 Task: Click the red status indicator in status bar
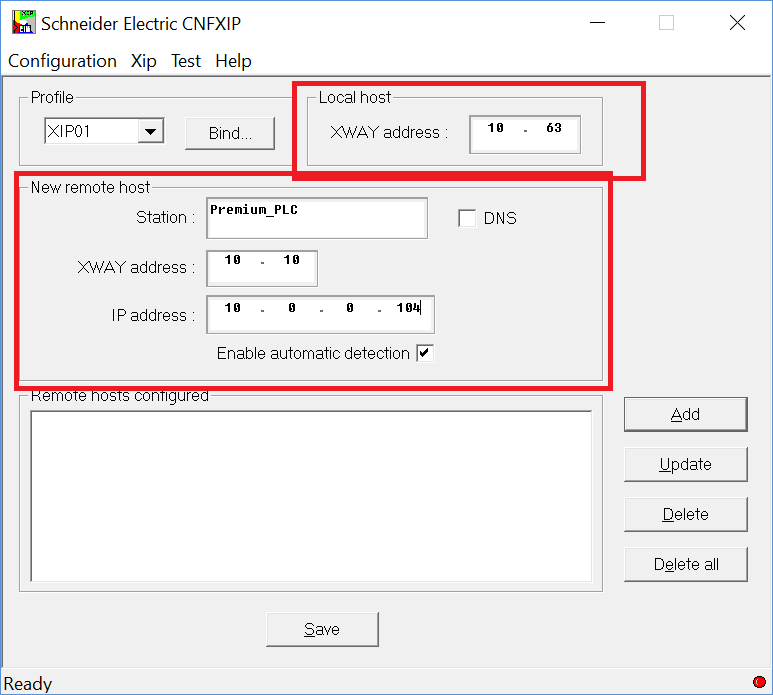pos(759,682)
